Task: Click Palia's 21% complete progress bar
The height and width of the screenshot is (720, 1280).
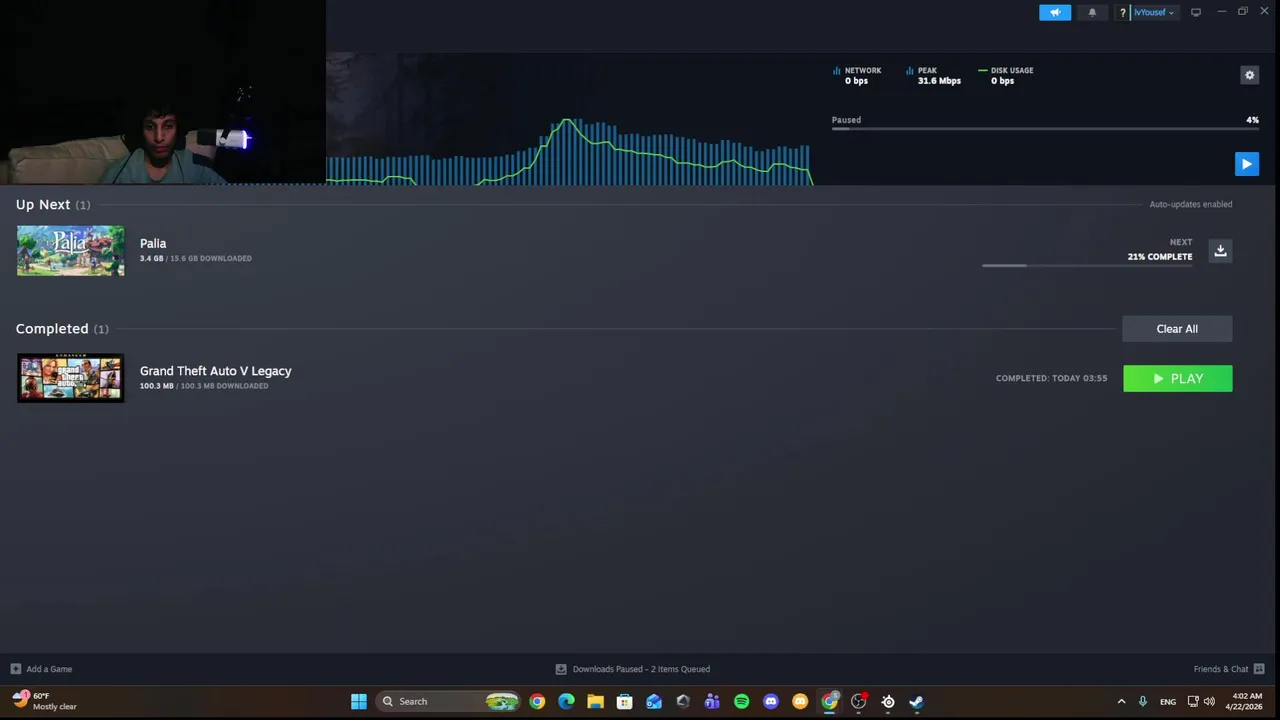Action: point(1087,265)
